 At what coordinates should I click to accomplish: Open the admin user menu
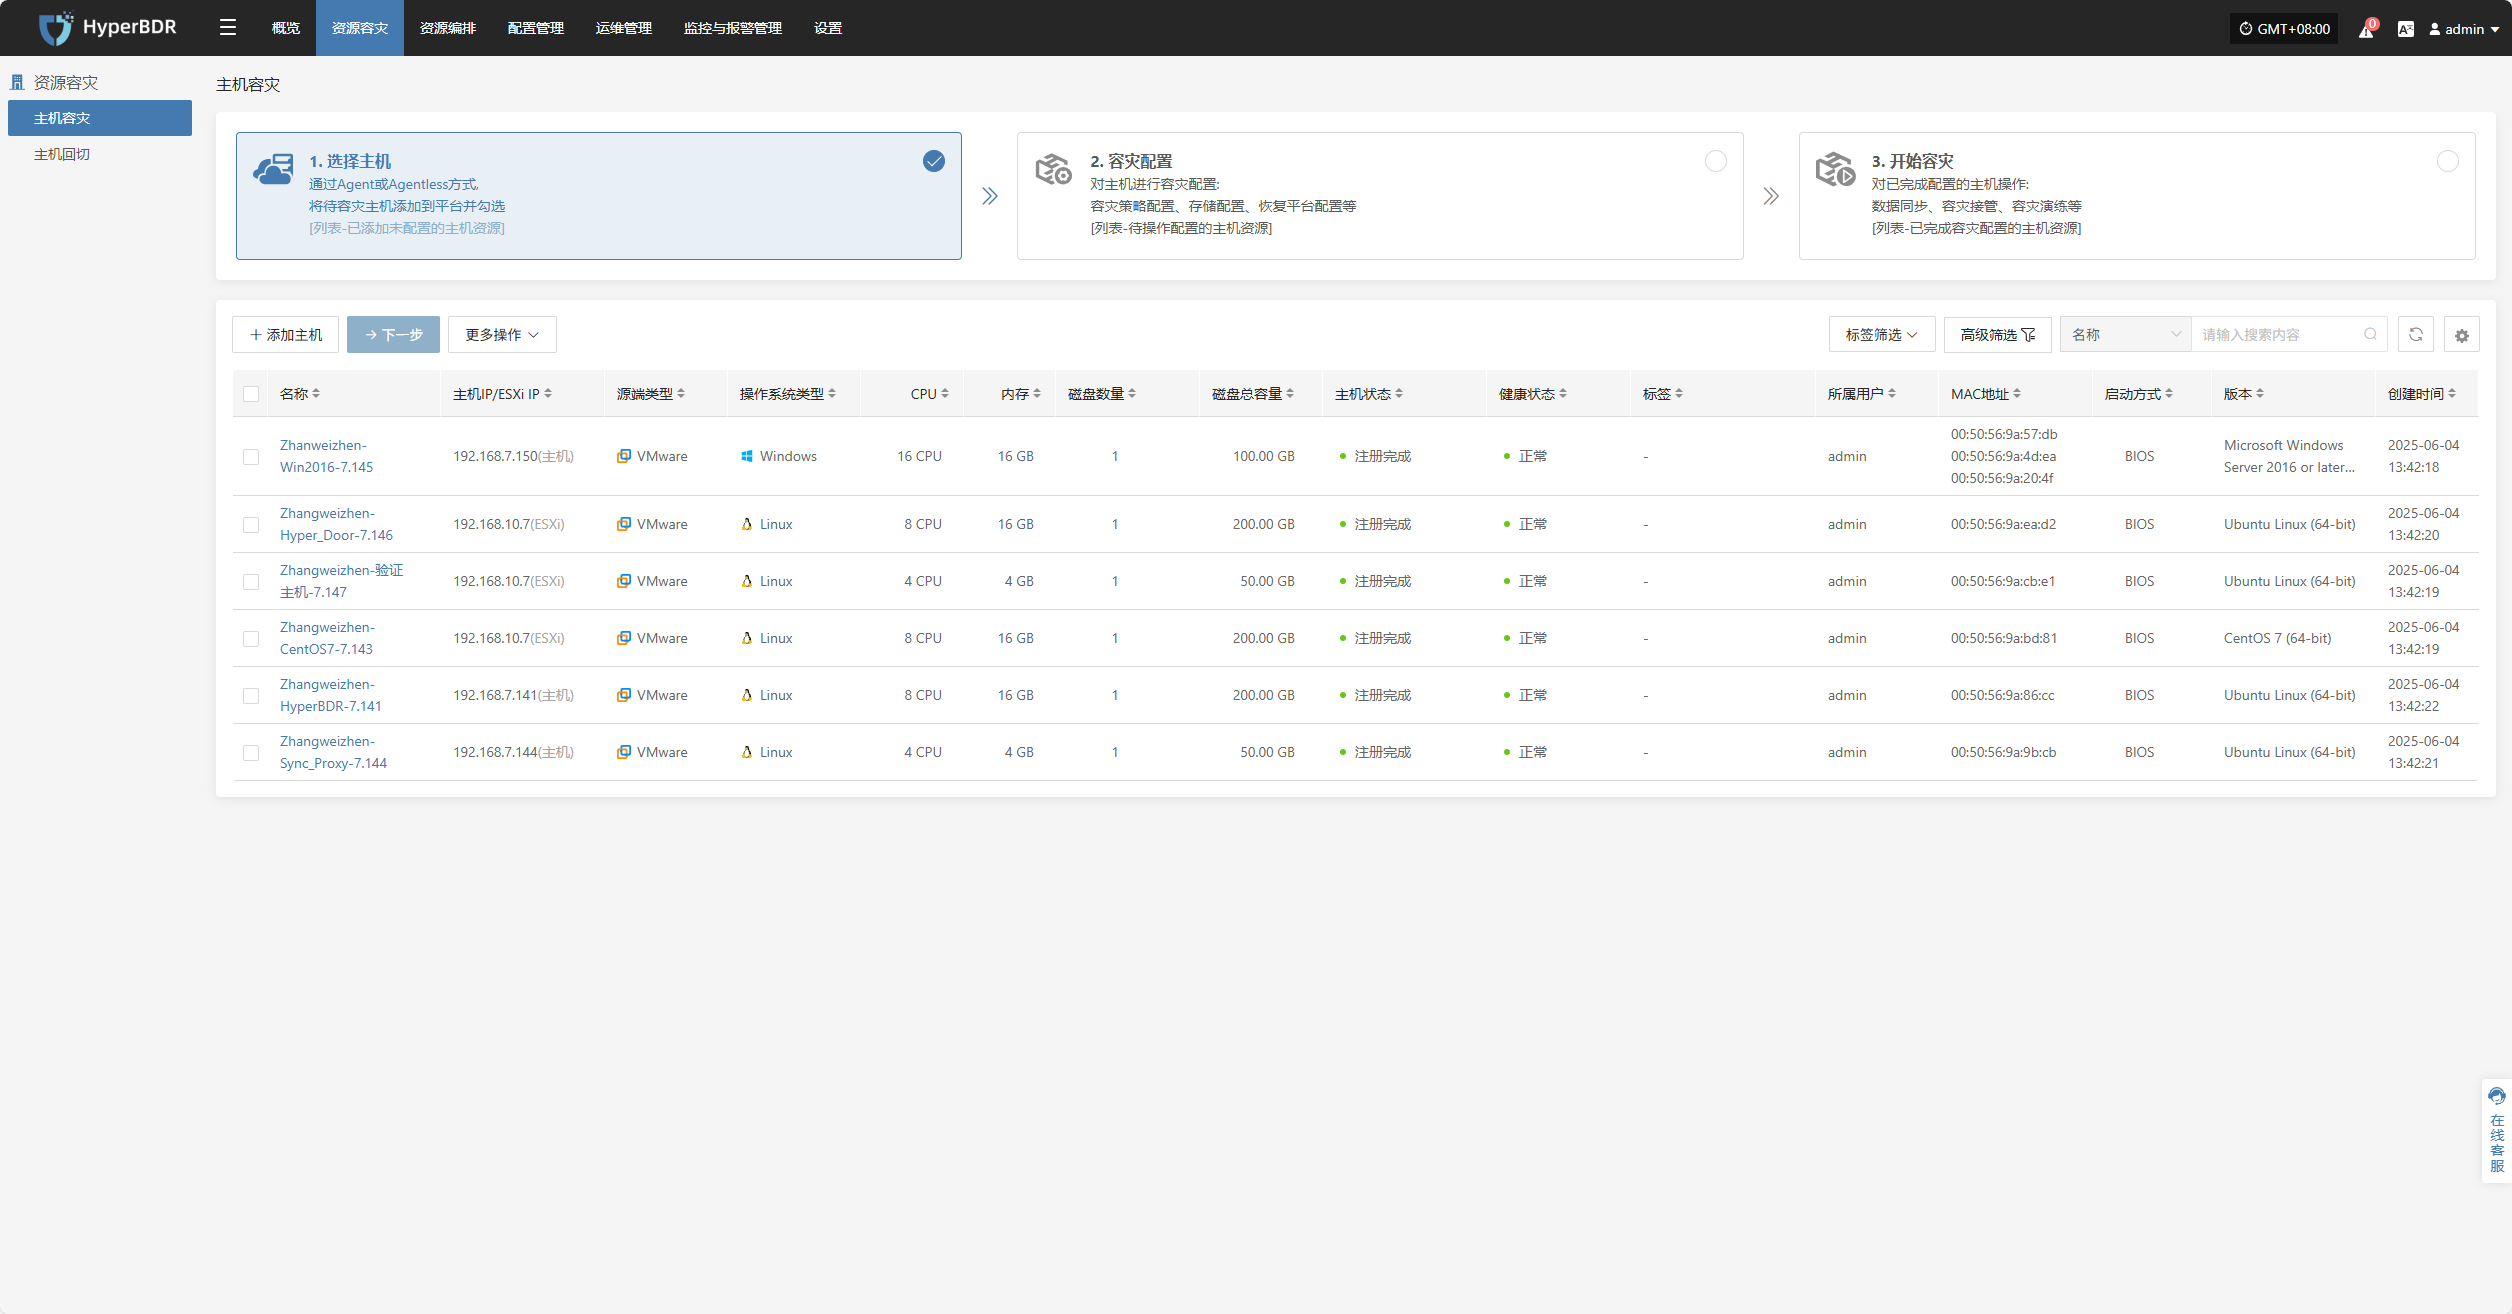2464,29
